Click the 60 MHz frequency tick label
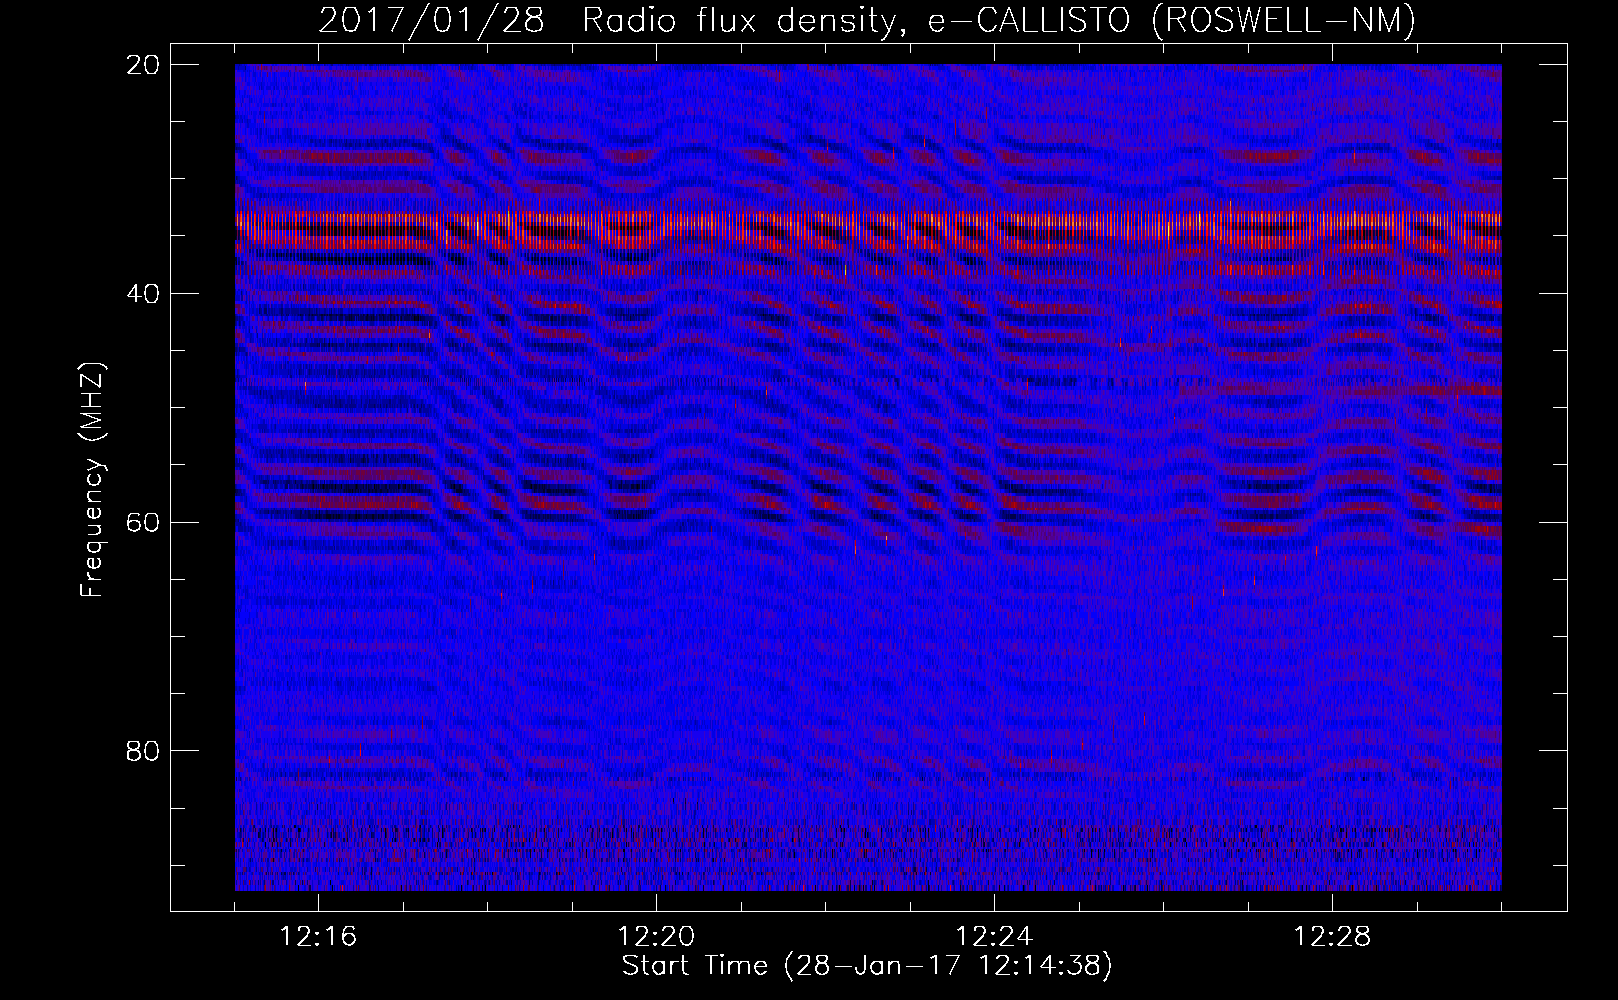 coord(143,523)
